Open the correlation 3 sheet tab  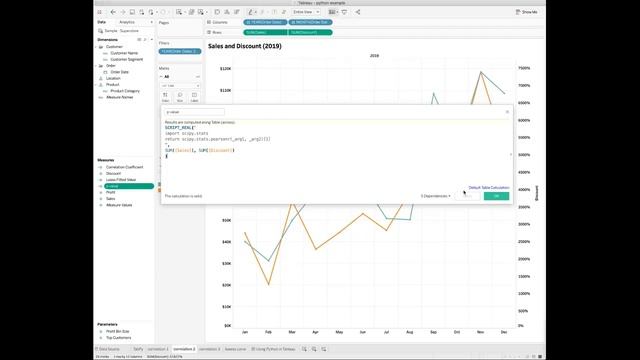tap(209, 349)
